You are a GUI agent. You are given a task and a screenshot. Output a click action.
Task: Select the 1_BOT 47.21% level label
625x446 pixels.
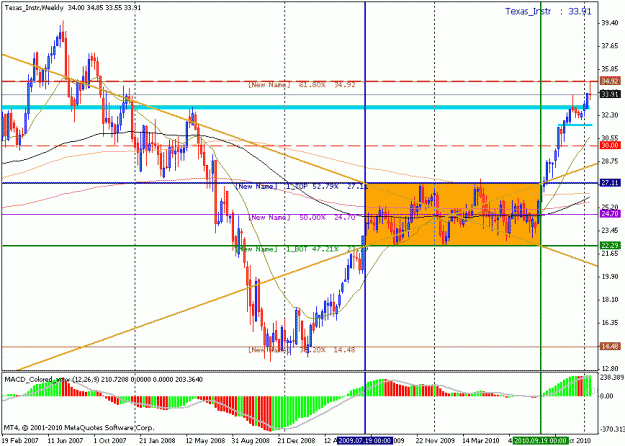click(x=301, y=249)
